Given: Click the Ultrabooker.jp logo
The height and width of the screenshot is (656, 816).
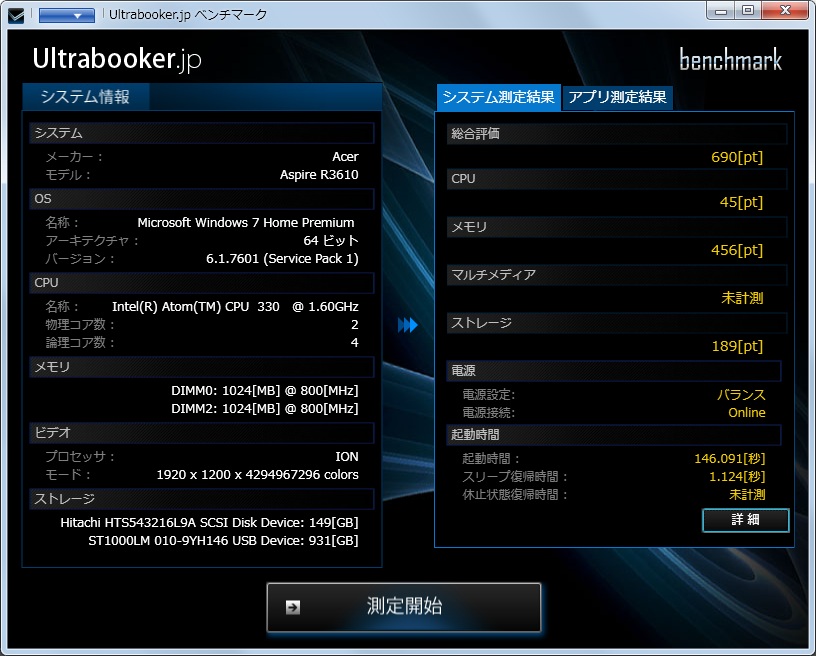Looking at the screenshot, I should (117, 59).
